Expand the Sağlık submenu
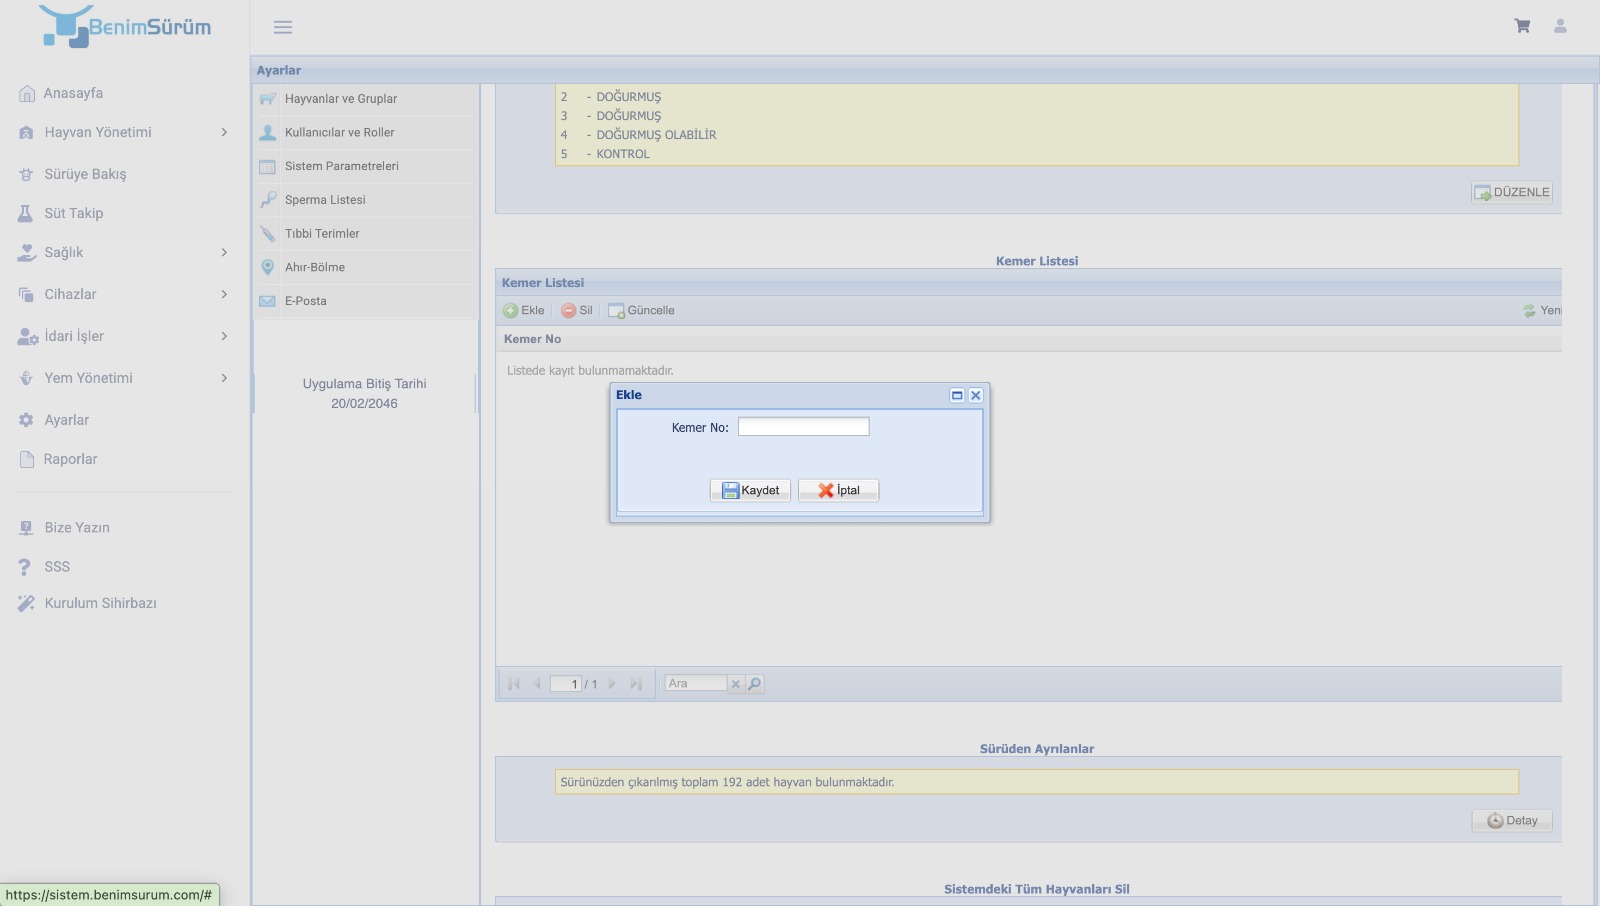The width and height of the screenshot is (1600, 906). point(125,253)
